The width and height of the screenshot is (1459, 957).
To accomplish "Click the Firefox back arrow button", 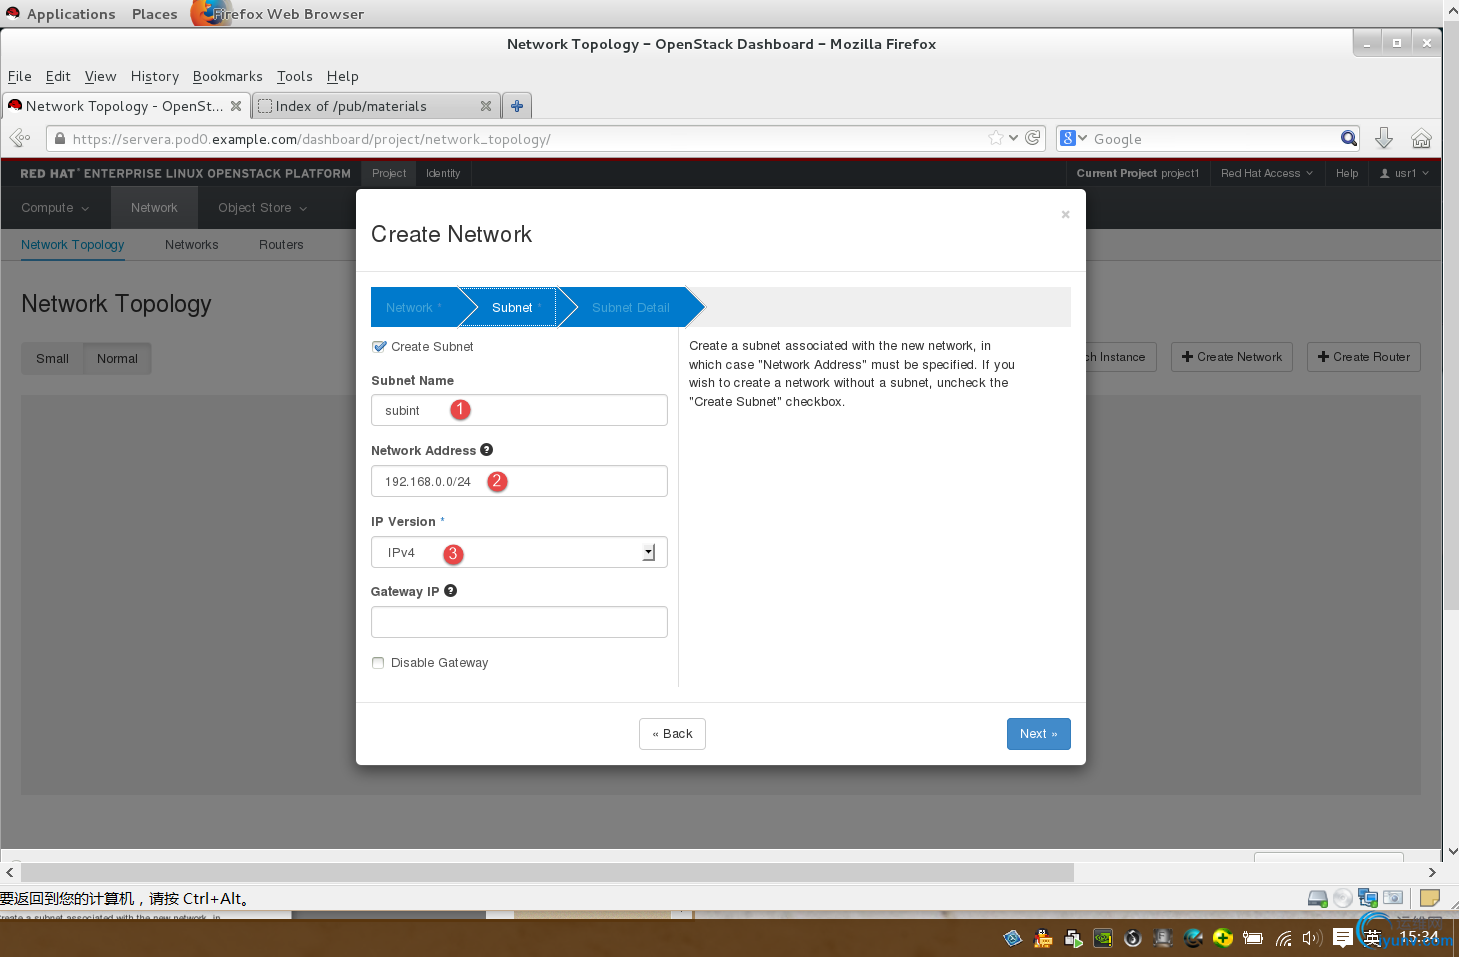I will [x=19, y=139].
